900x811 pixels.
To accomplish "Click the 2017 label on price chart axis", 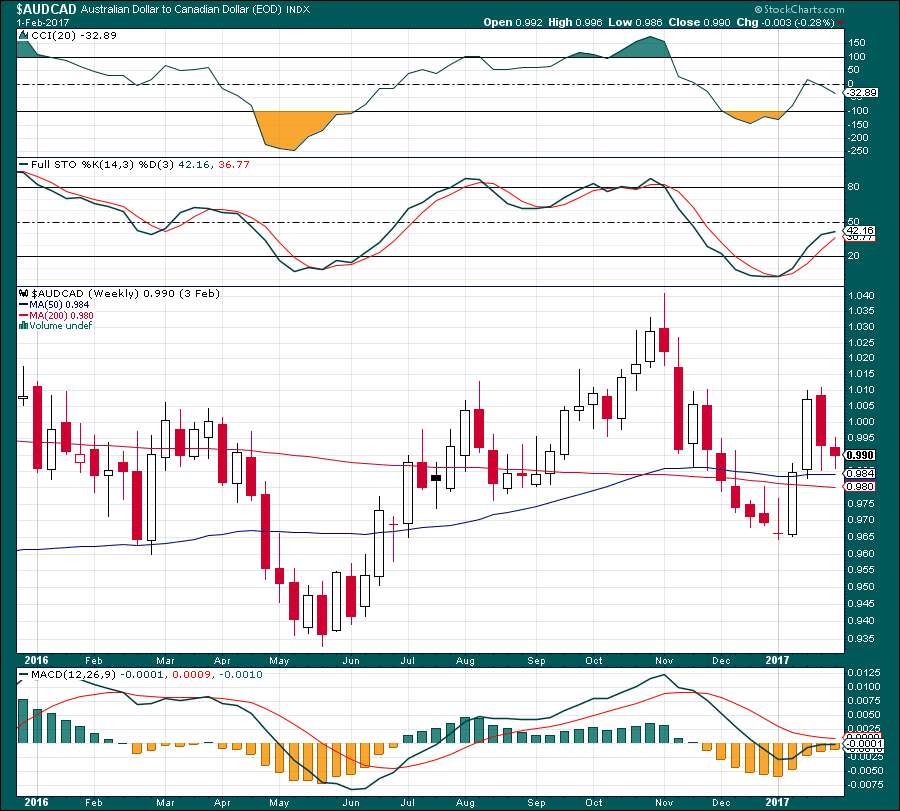I will [x=777, y=660].
